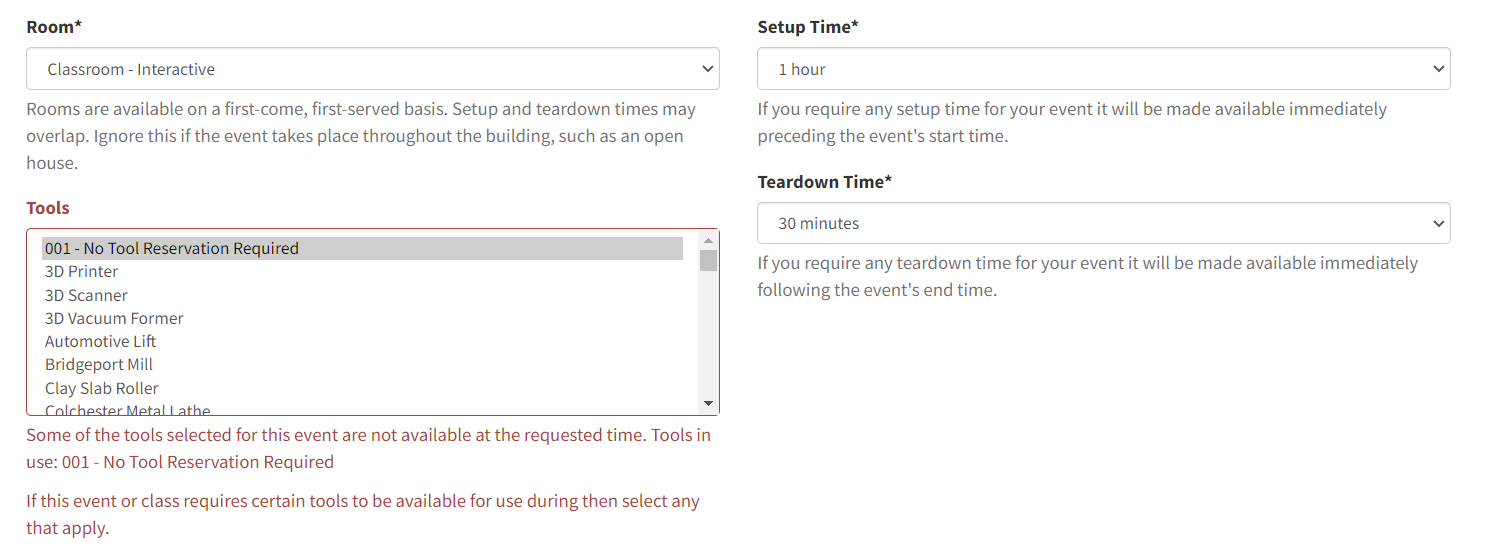Viewport: 1493px width, 551px height.
Task: Open the Room dropdown
Action: point(372,69)
